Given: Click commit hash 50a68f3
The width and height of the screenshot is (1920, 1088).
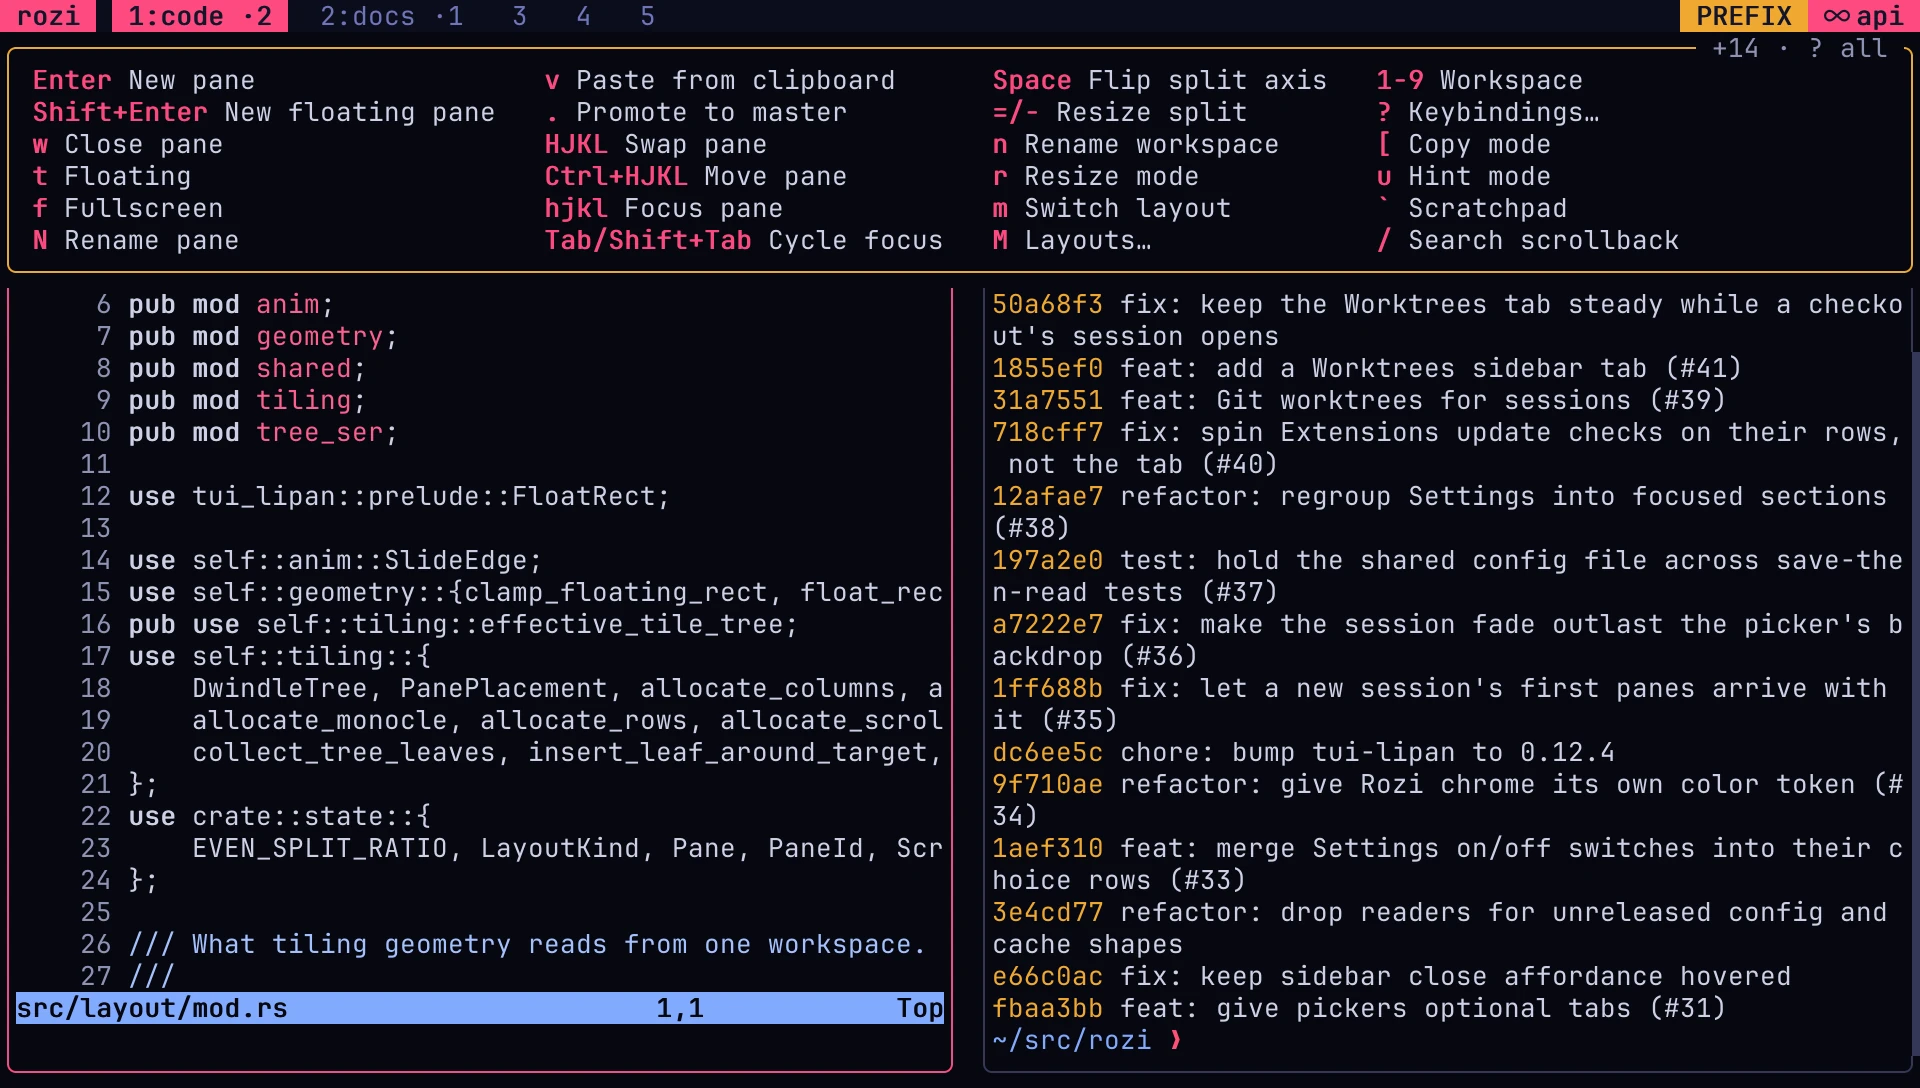Looking at the screenshot, I should (x=1048, y=304).
